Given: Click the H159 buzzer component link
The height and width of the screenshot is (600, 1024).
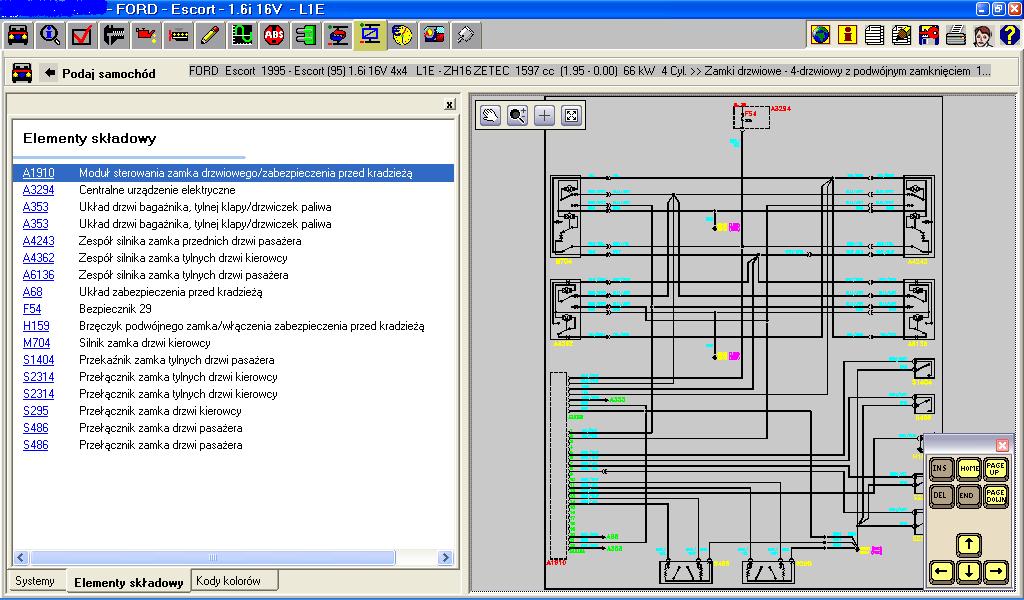Looking at the screenshot, I should [x=36, y=326].
